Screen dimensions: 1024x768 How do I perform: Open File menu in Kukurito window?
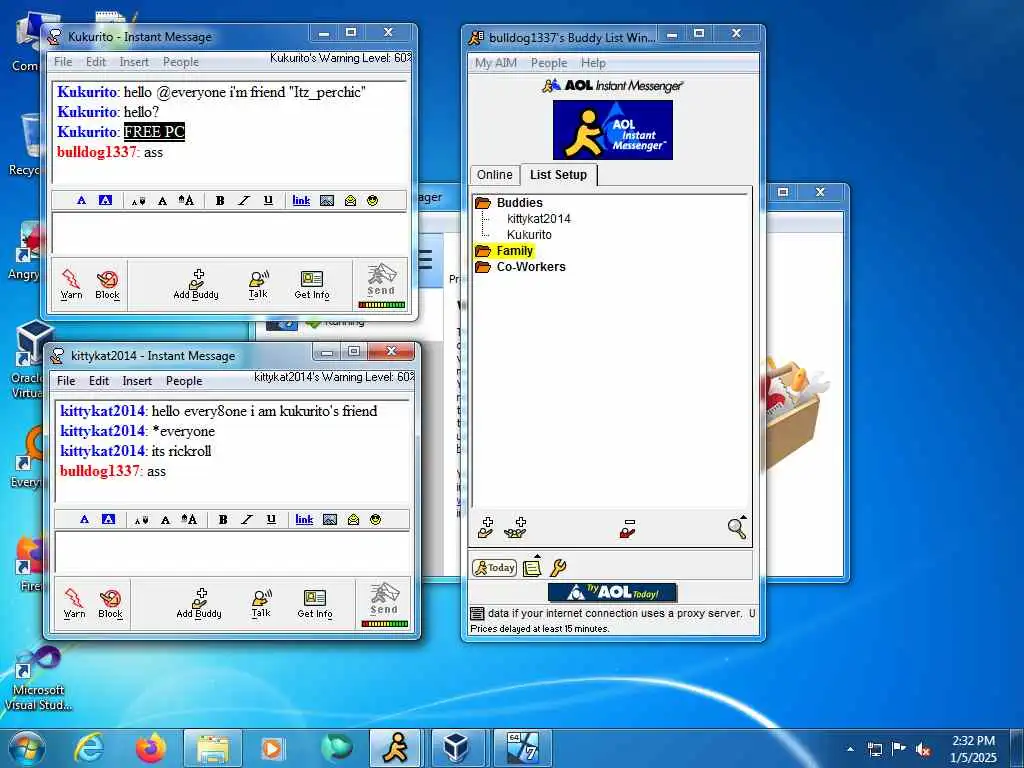click(63, 62)
